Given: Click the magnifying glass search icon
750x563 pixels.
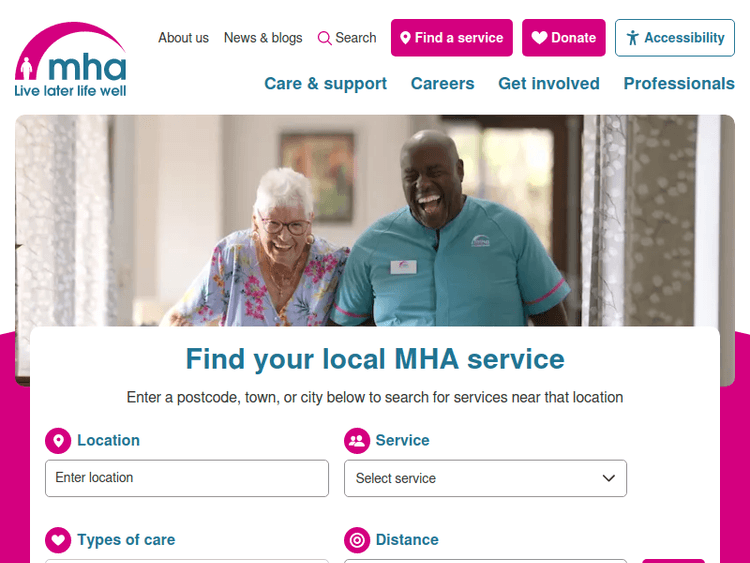Looking at the screenshot, I should 324,38.
